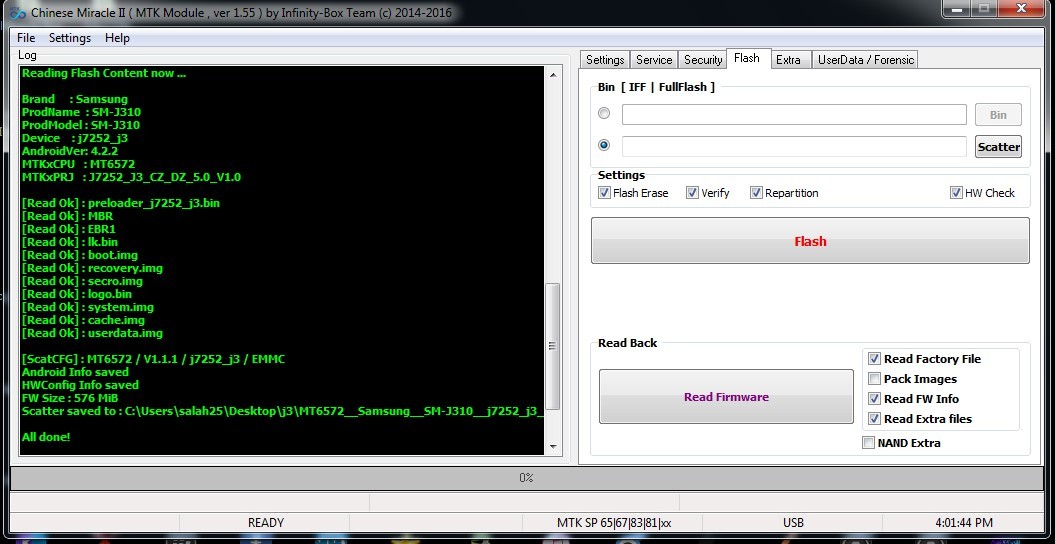Click the 'HWConfig Info saved' log line
The height and width of the screenshot is (544, 1055).
[80, 385]
